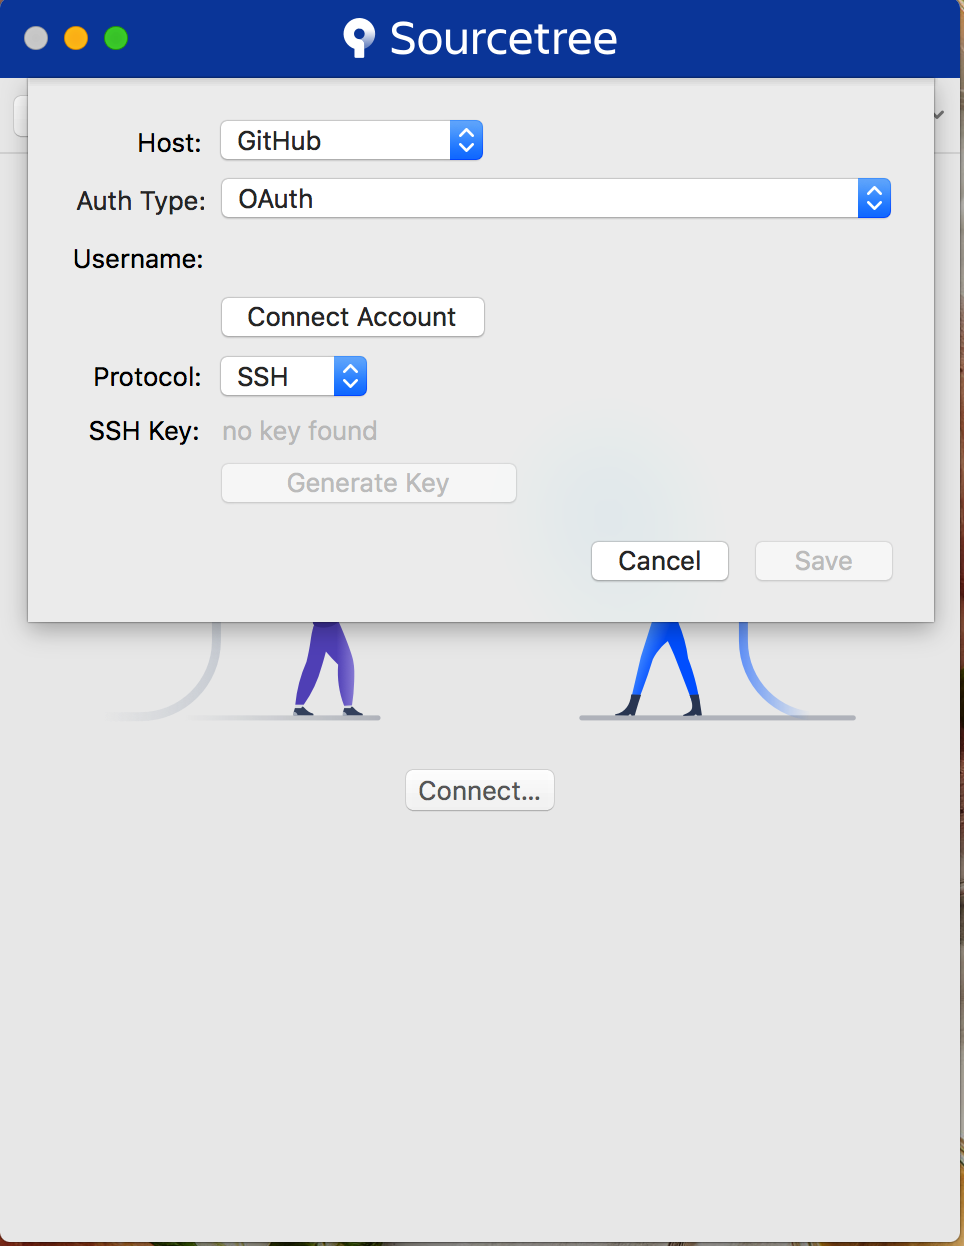The height and width of the screenshot is (1246, 964).
Task: Click the Save button
Action: click(824, 561)
